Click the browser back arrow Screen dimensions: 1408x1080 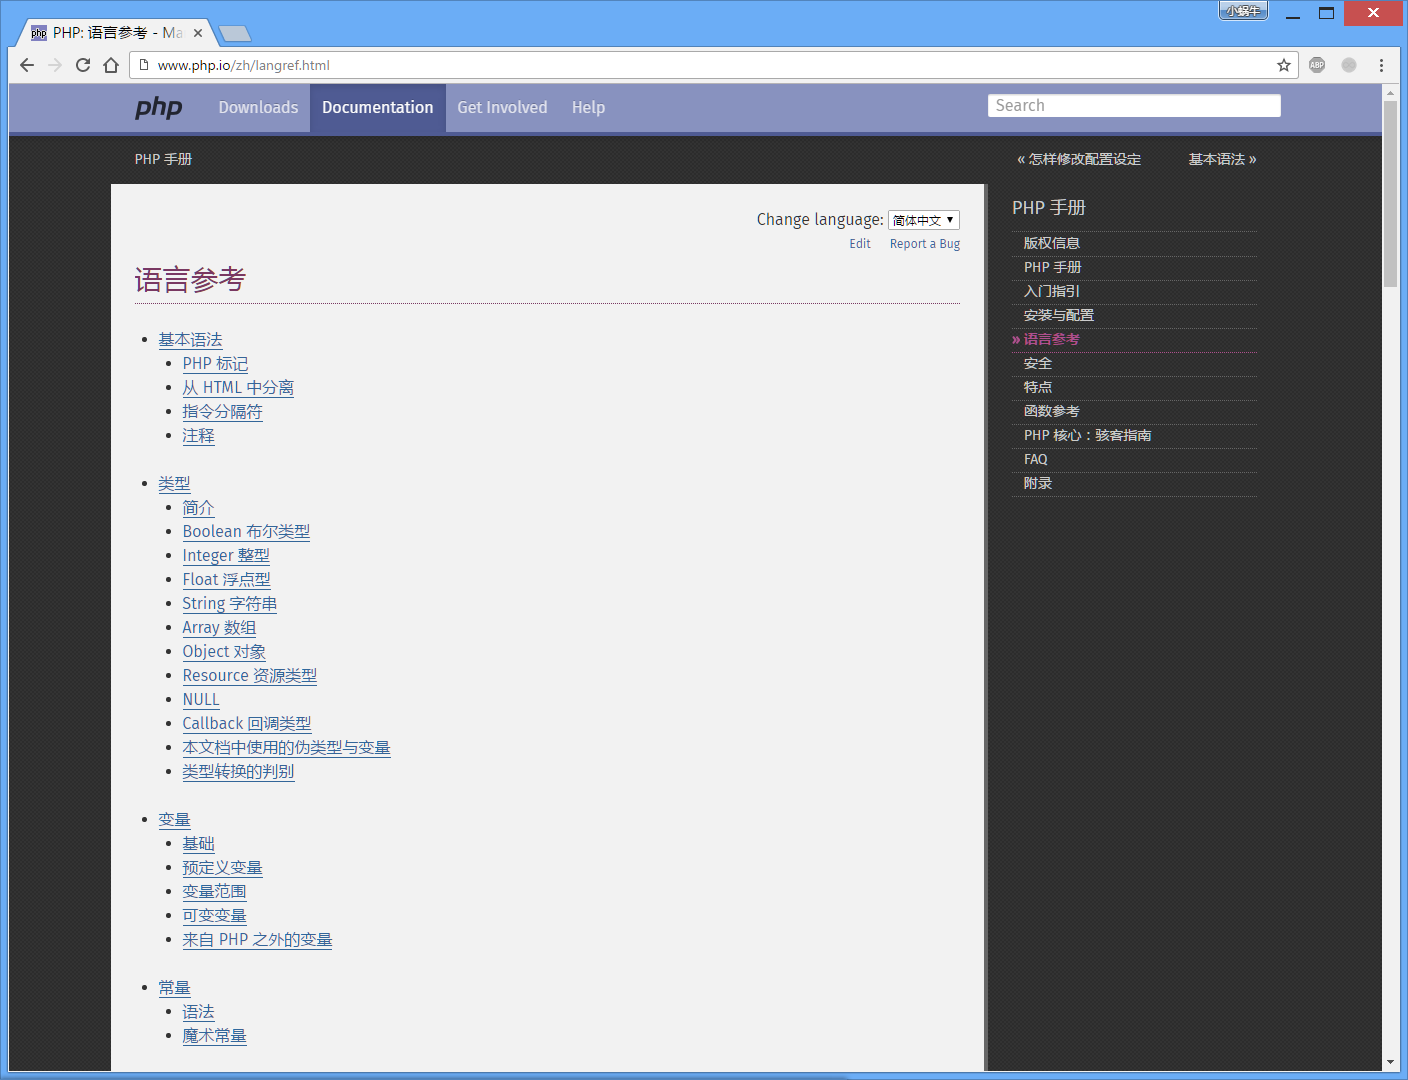(27, 65)
